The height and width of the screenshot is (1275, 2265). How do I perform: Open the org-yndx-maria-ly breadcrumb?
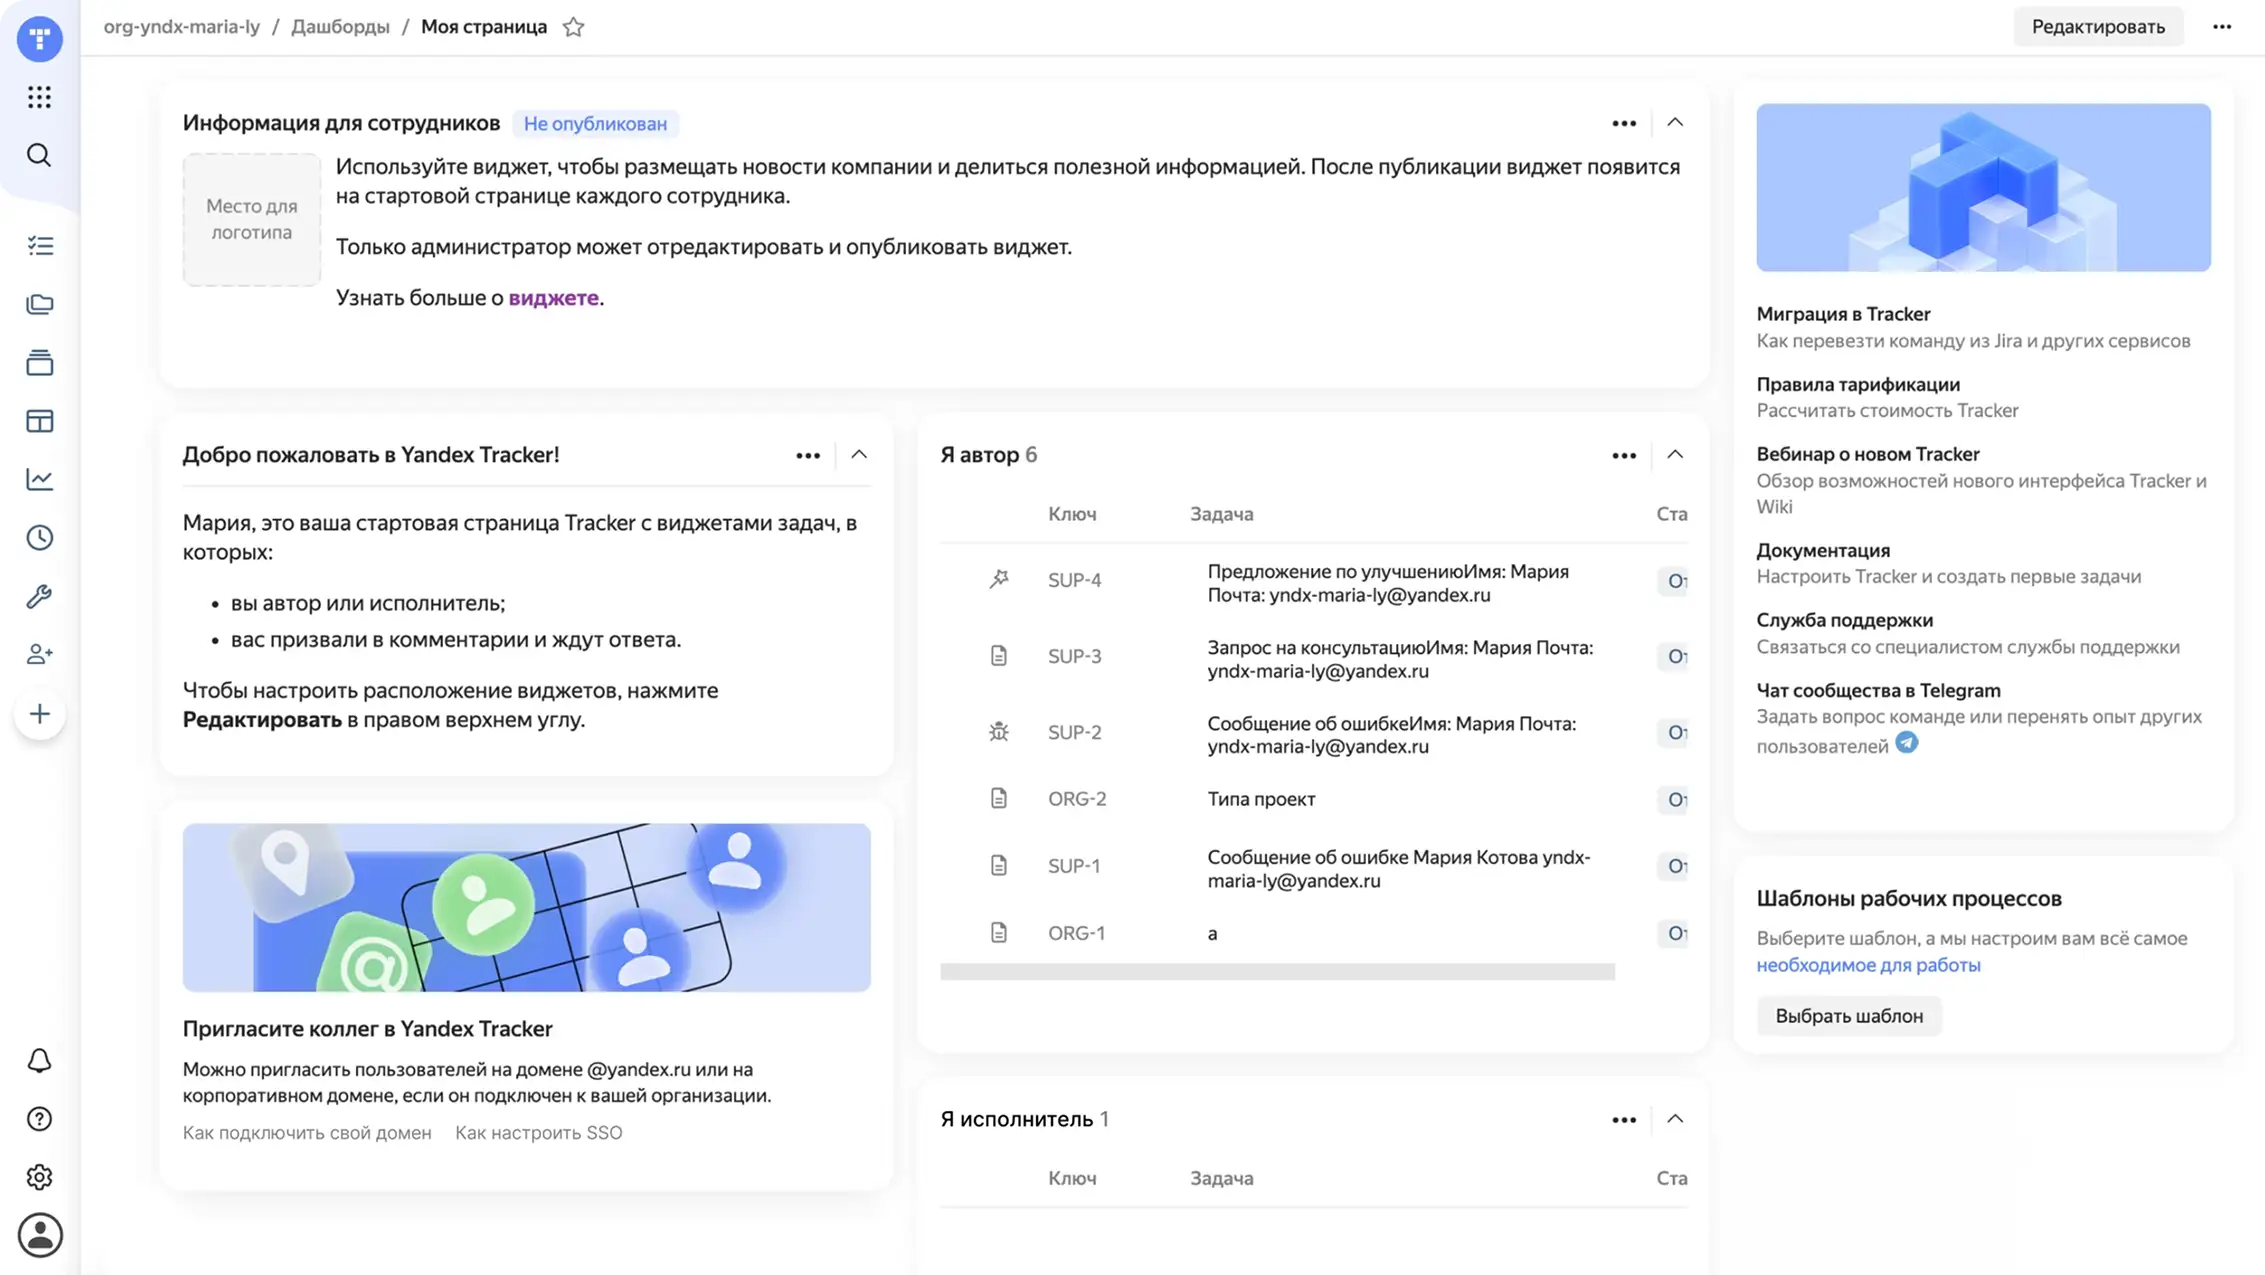tap(182, 27)
